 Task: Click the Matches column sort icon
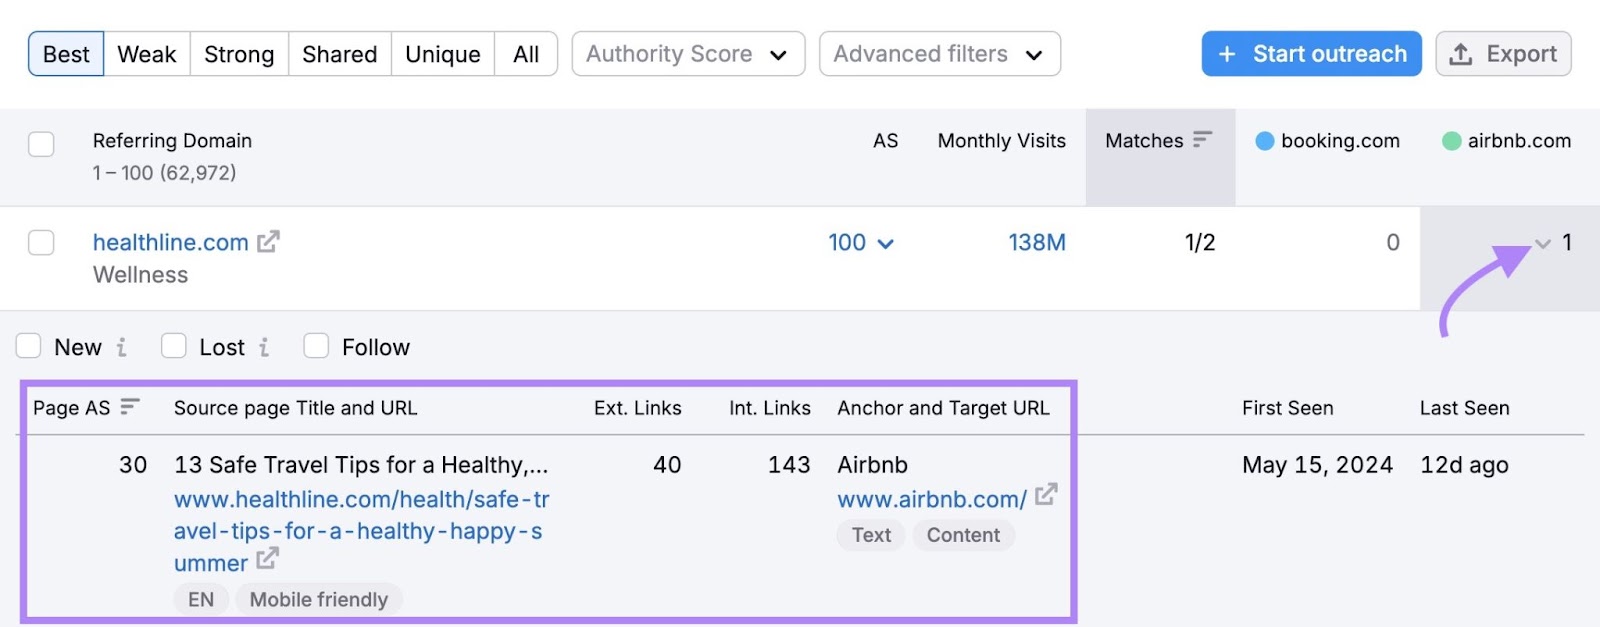click(x=1202, y=140)
